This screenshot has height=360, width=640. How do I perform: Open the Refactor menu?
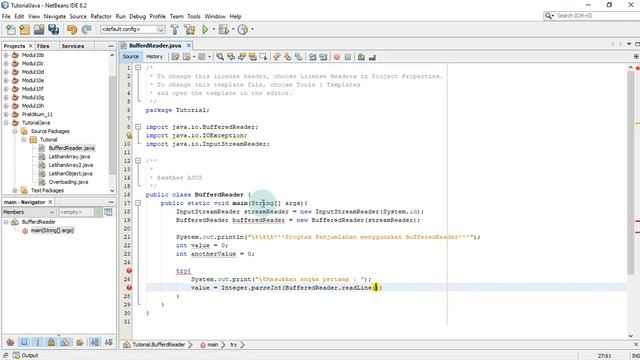(x=101, y=16)
